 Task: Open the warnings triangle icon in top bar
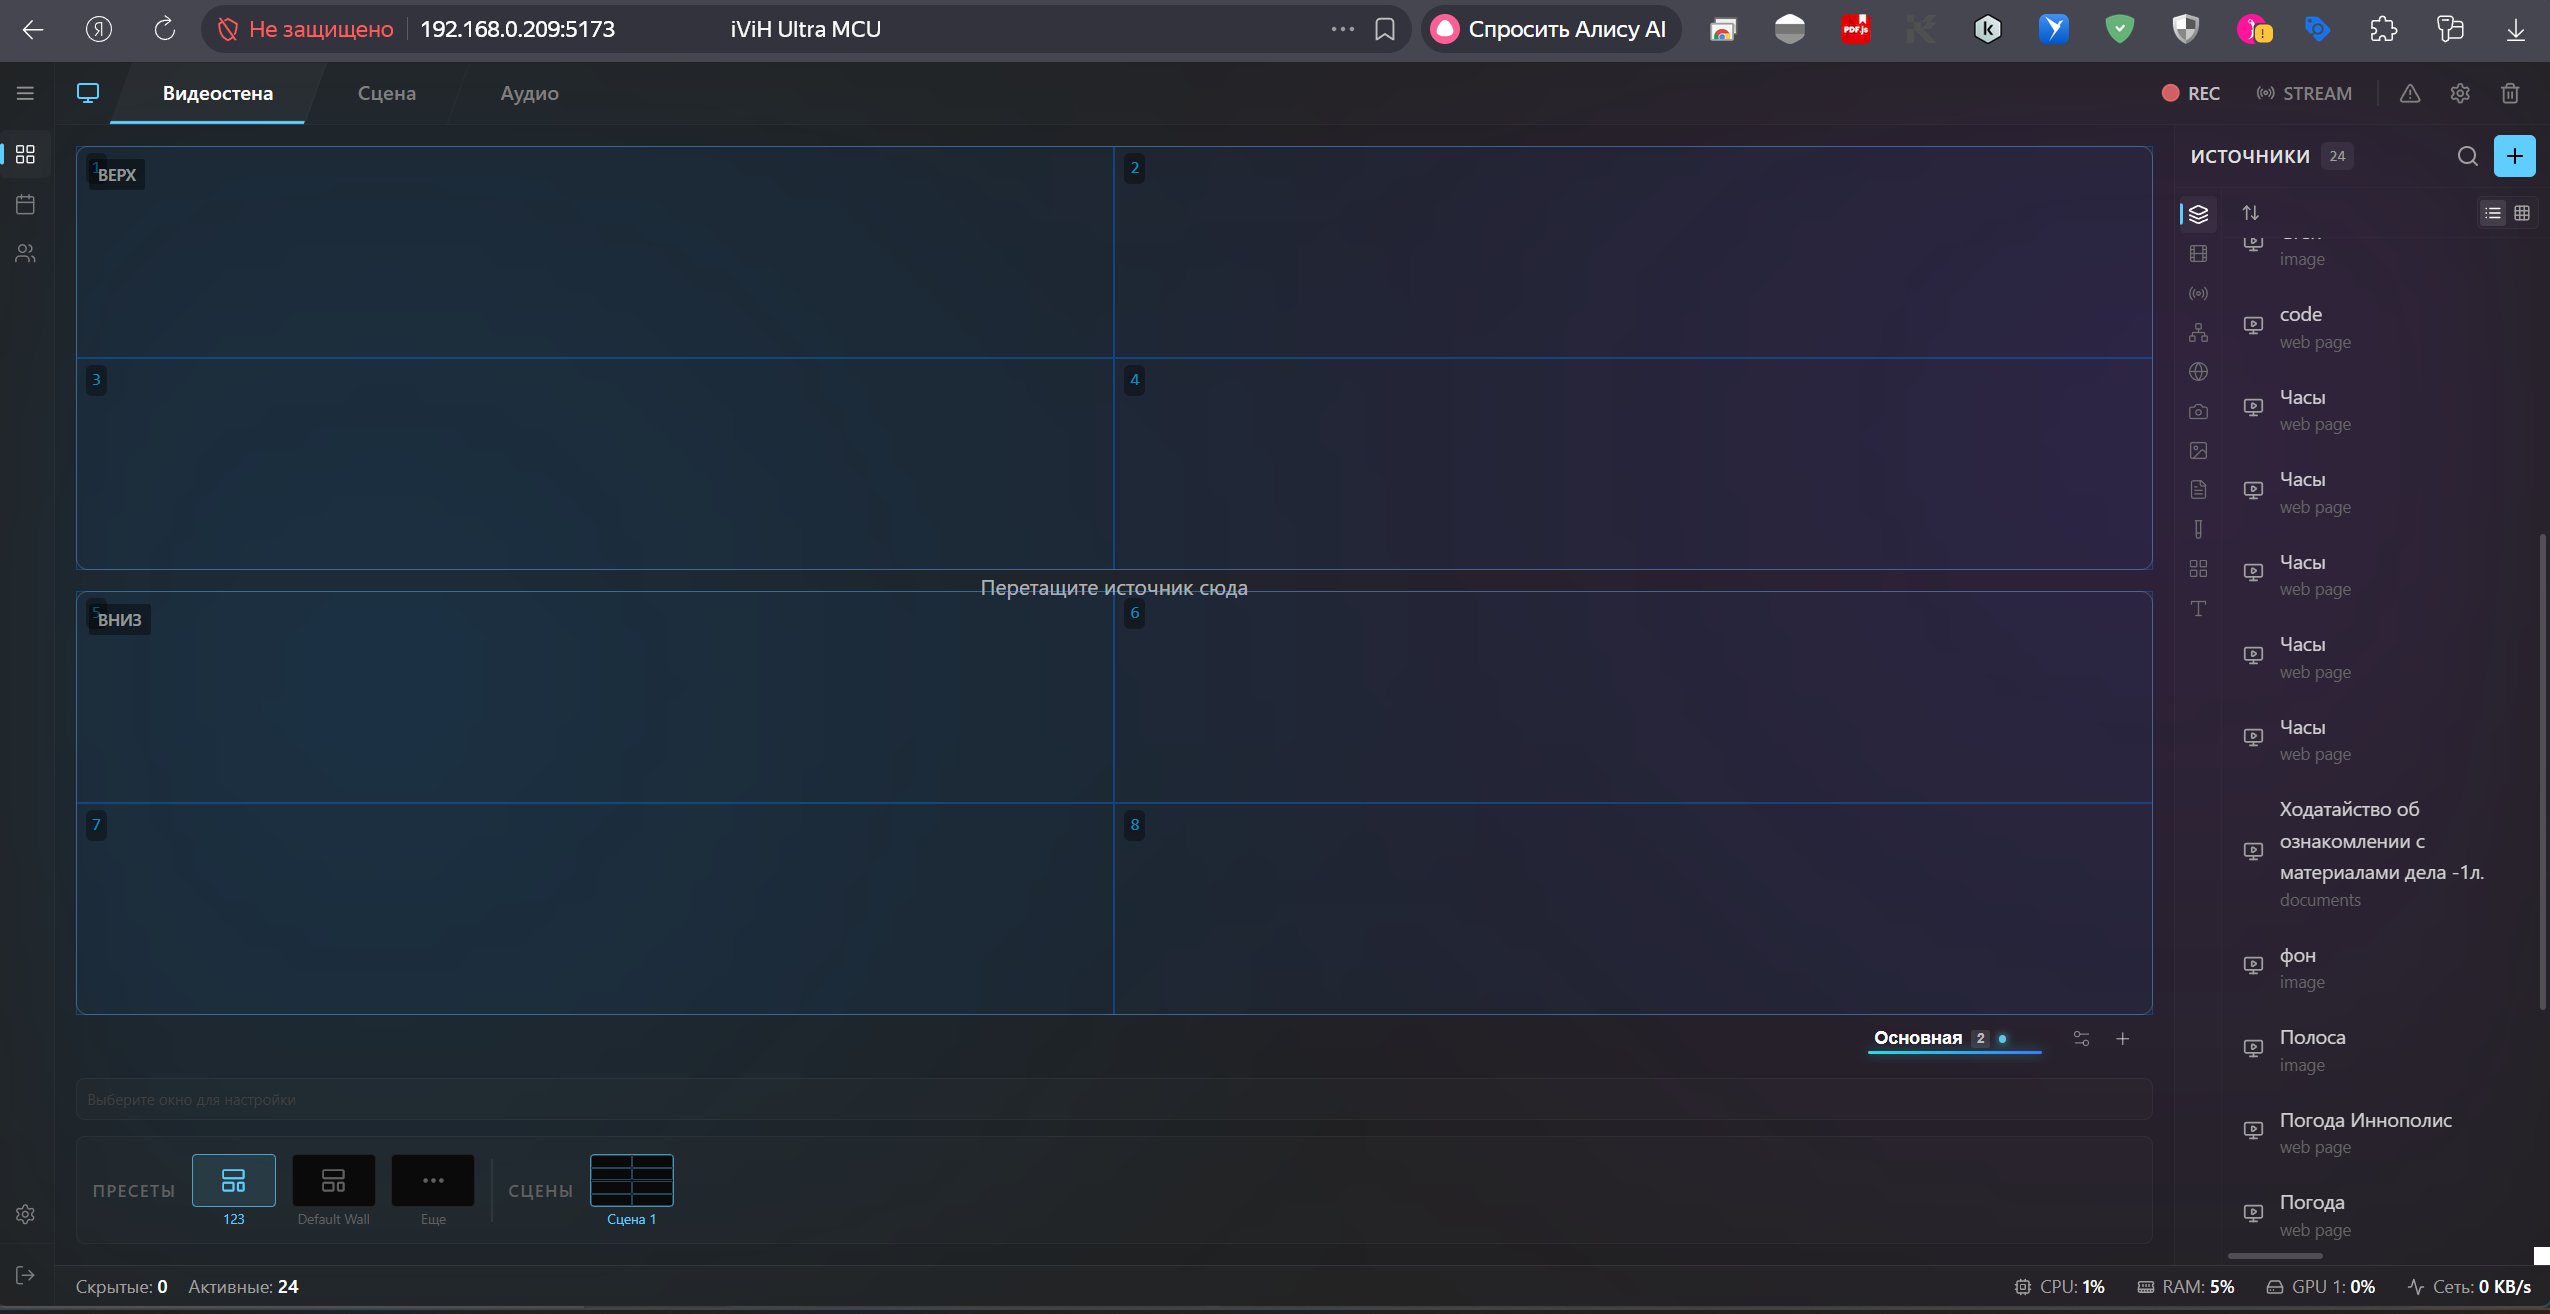pos(2410,93)
